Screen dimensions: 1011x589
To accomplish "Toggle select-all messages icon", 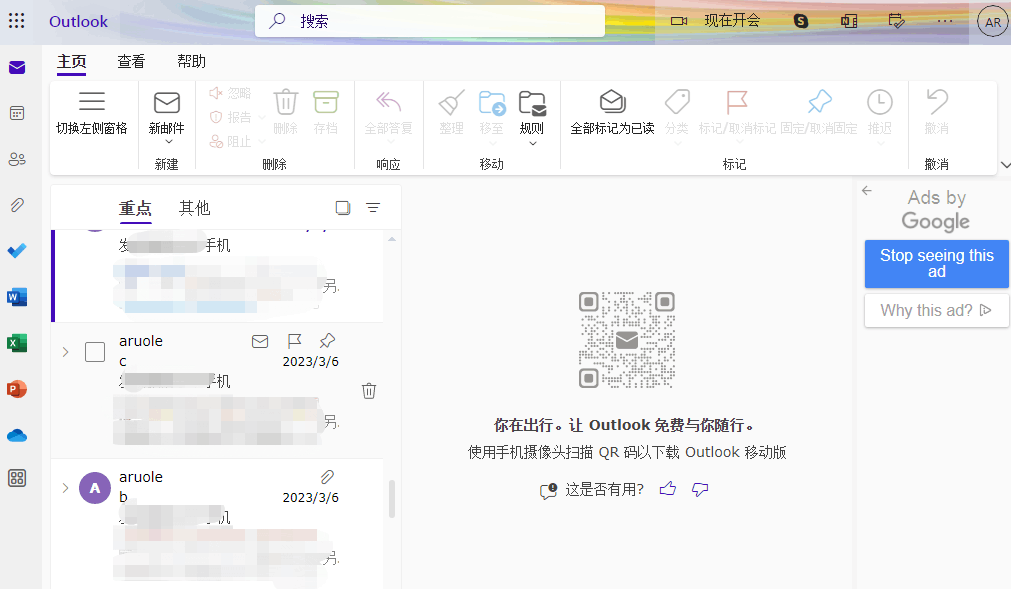I will (x=343, y=208).
